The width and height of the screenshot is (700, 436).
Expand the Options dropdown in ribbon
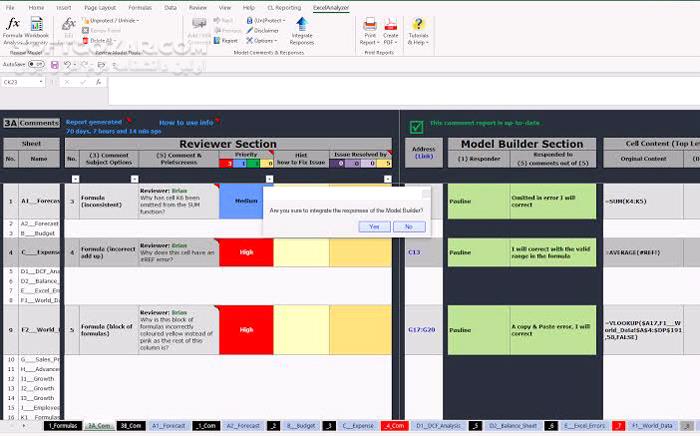pos(276,41)
